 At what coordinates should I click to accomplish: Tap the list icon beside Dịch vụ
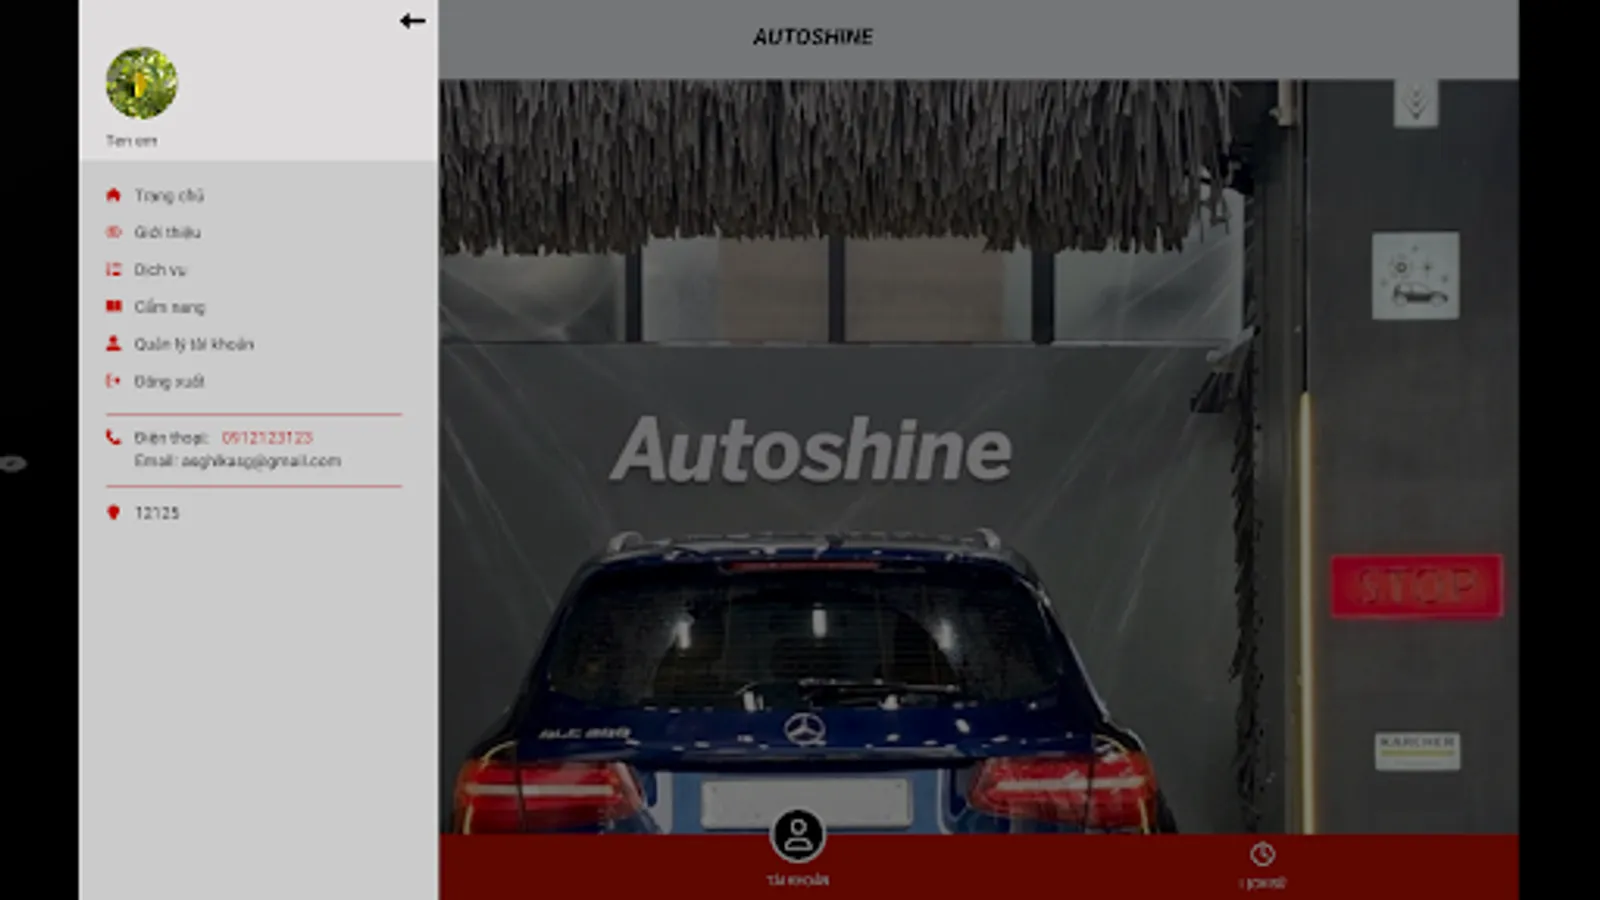[x=114, y=270]
